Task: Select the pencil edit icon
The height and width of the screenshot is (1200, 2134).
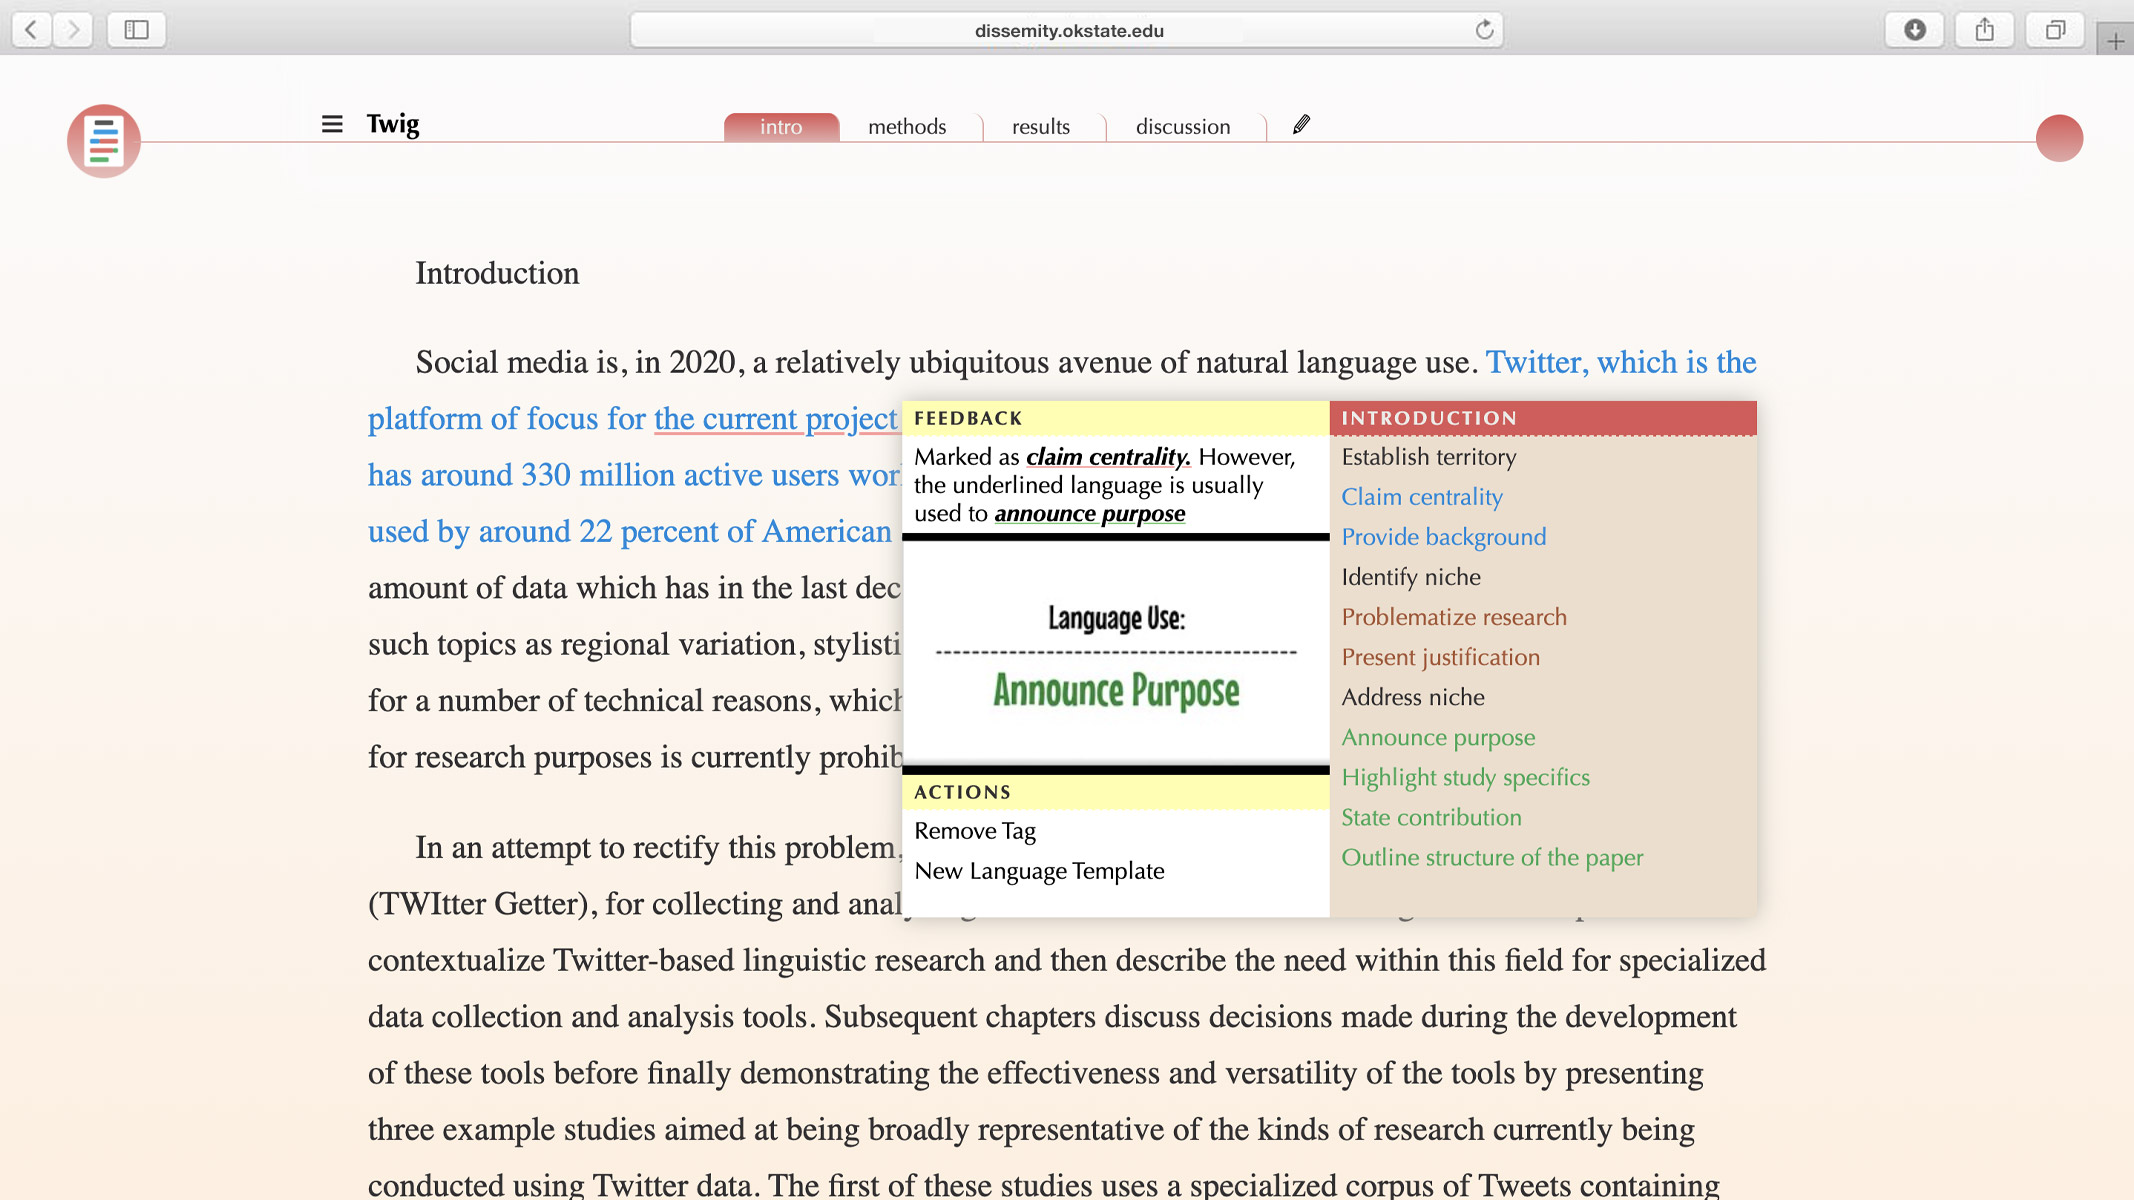Action: (1301, 125)
